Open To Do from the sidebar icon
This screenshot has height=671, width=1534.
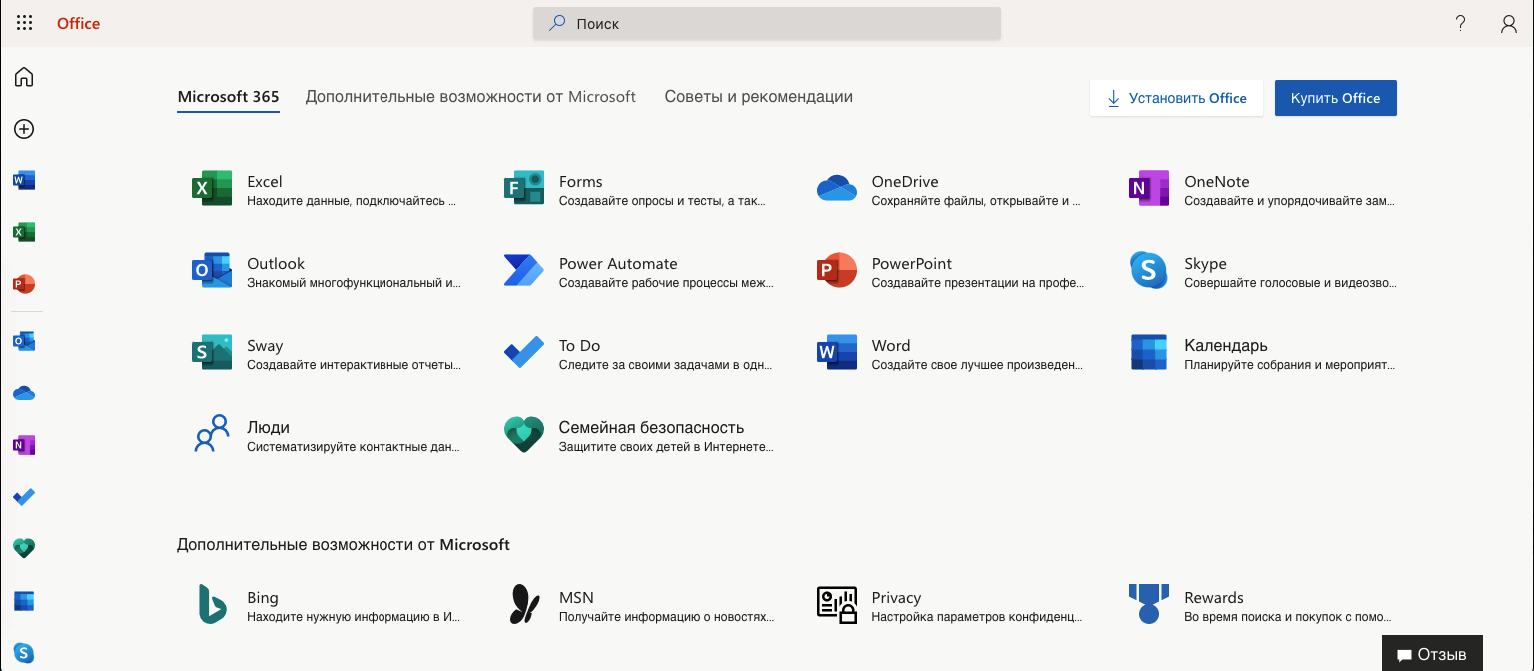pyautogui.click(x=24, y=497)
